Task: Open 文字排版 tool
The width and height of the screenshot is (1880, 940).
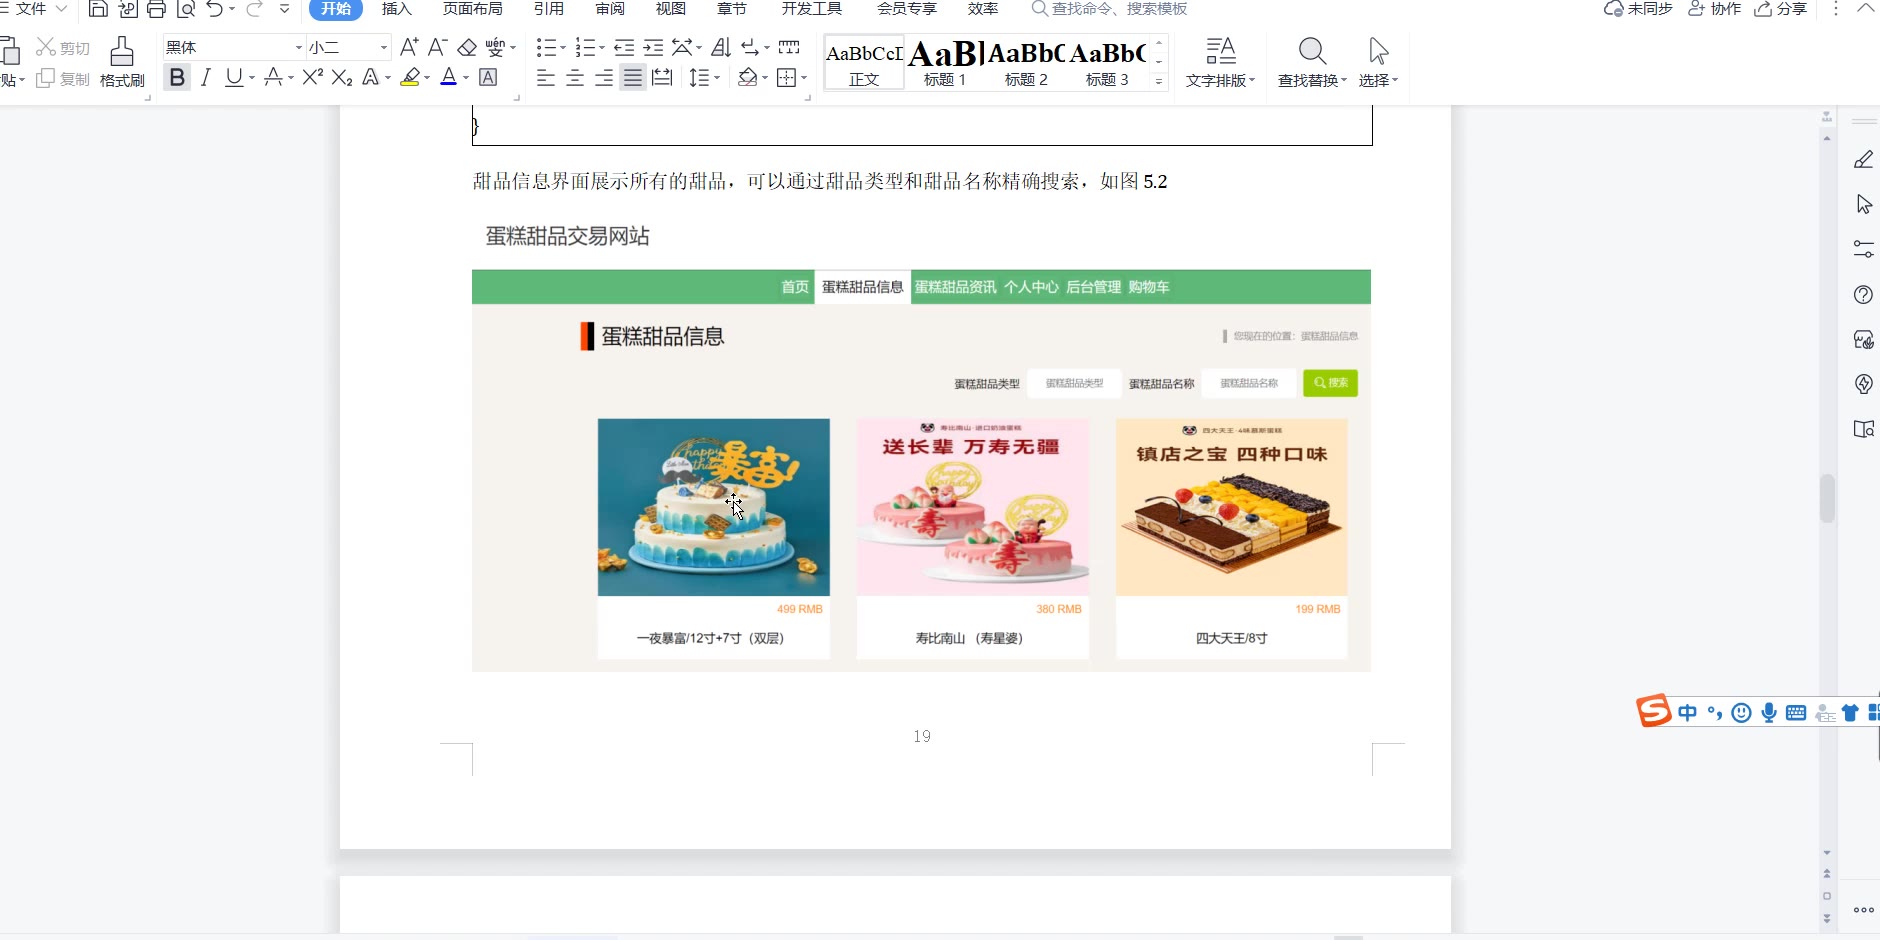Action: point(1221,62)
